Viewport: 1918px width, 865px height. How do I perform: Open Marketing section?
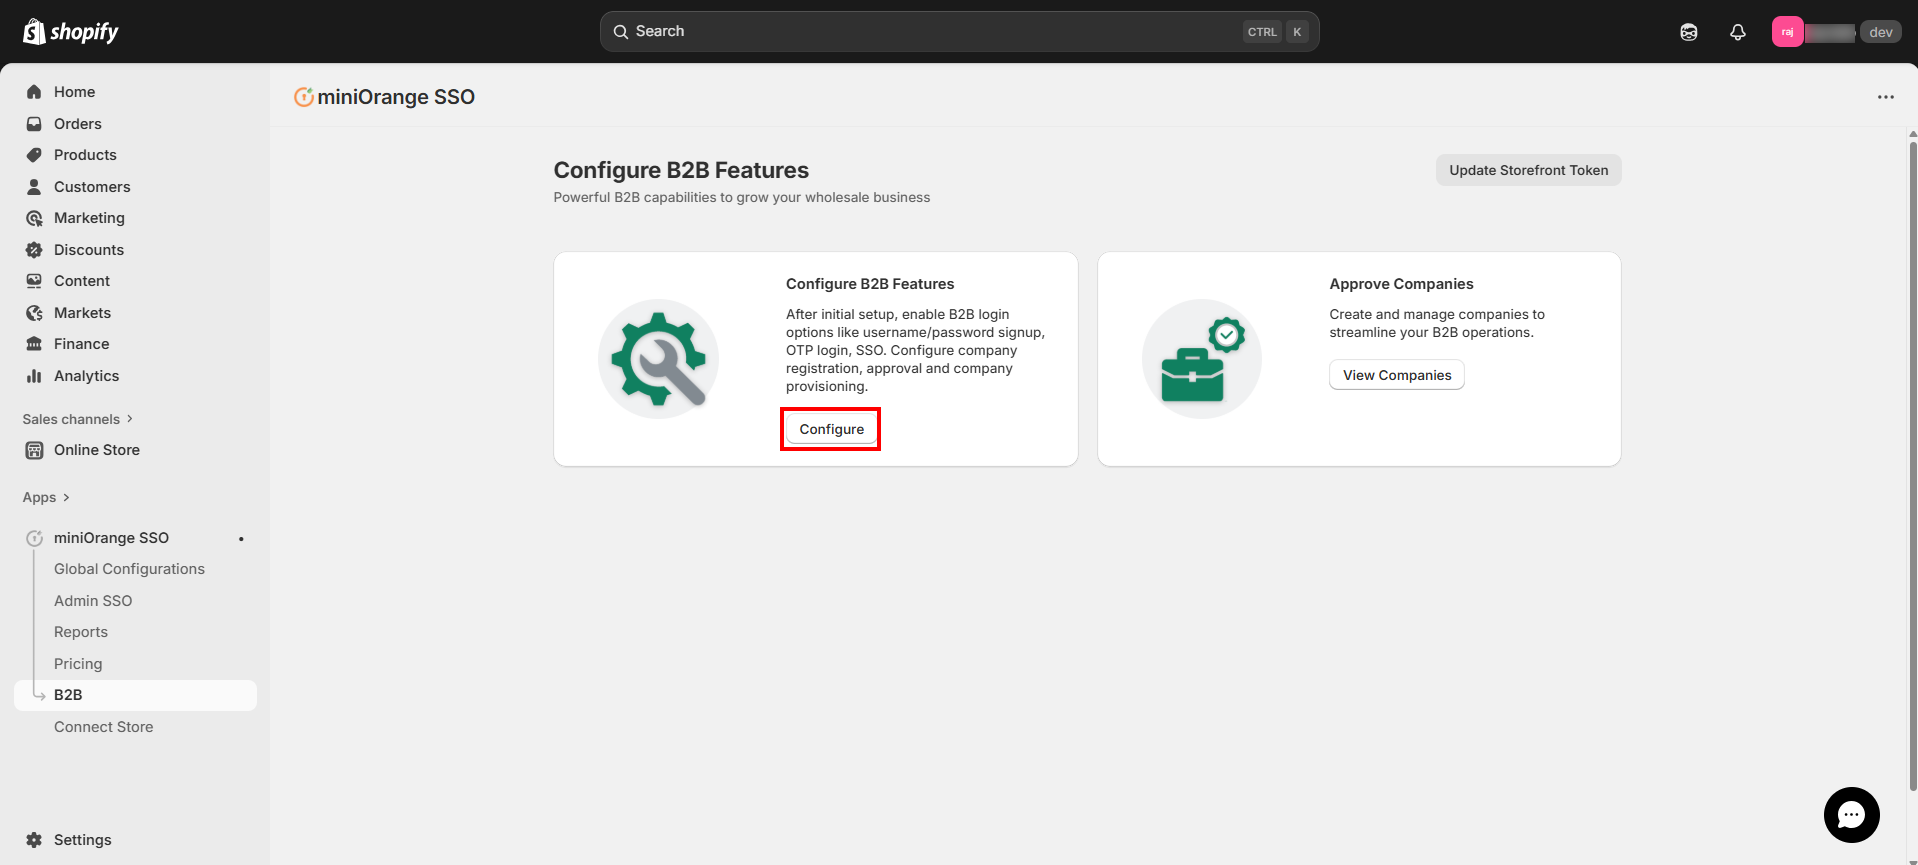[x=135, y=218]
